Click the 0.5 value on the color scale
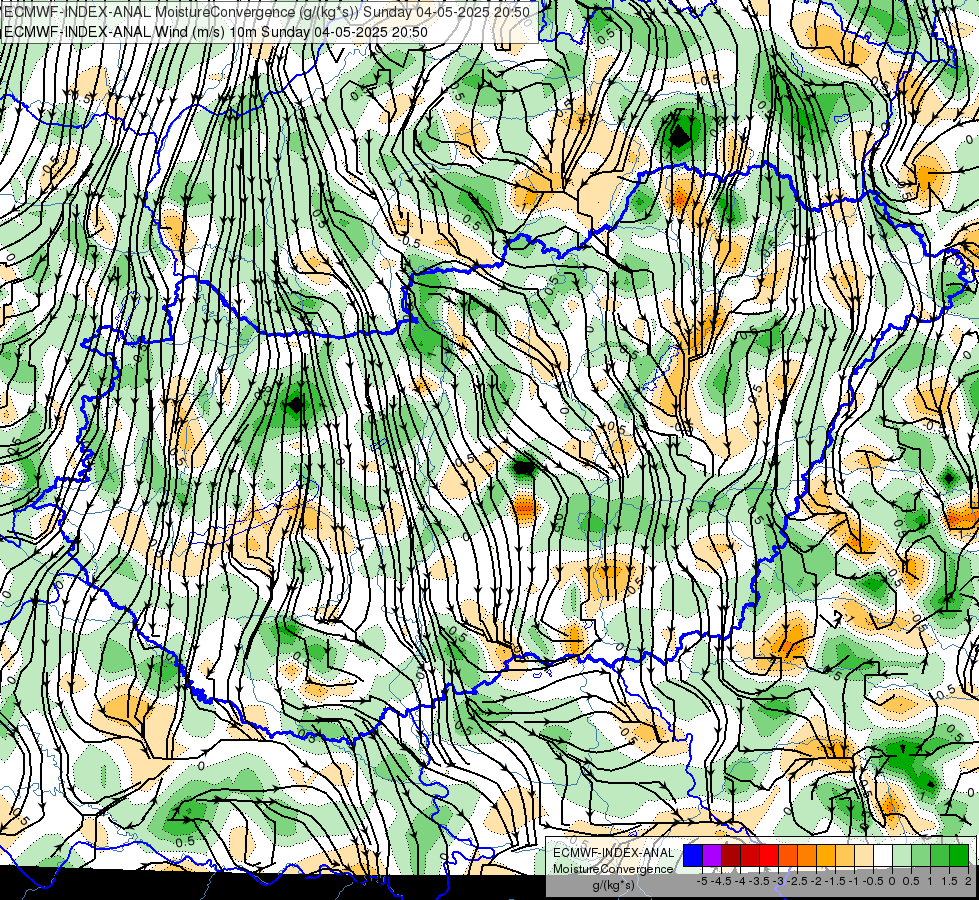Image resolution: width=979 pixels, height=900 pixels. [911, 881]
